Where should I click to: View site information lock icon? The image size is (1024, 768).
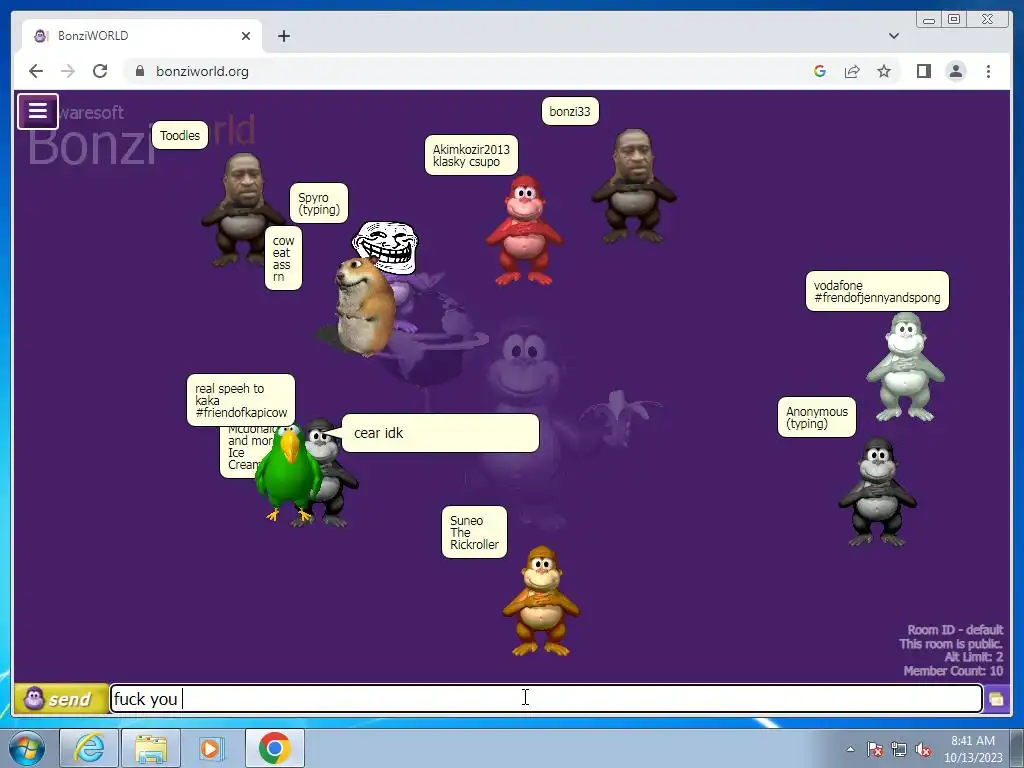point(140,71)
